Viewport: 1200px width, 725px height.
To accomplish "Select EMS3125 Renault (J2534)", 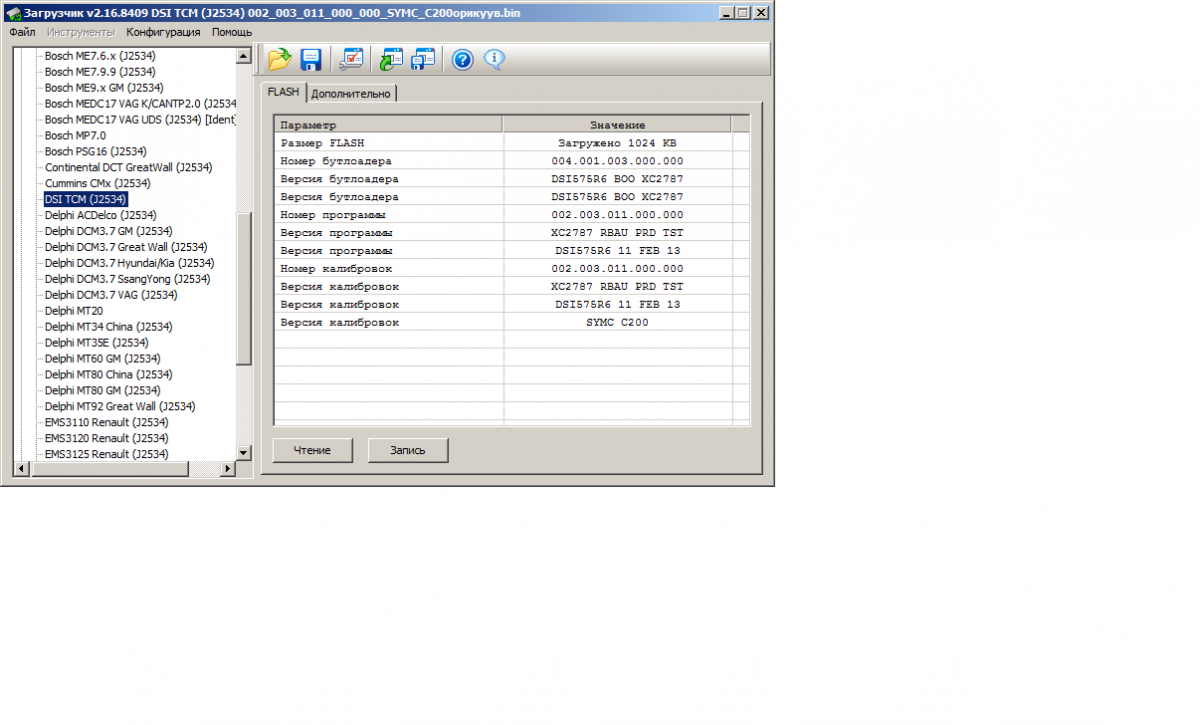I will coord(107,454).
